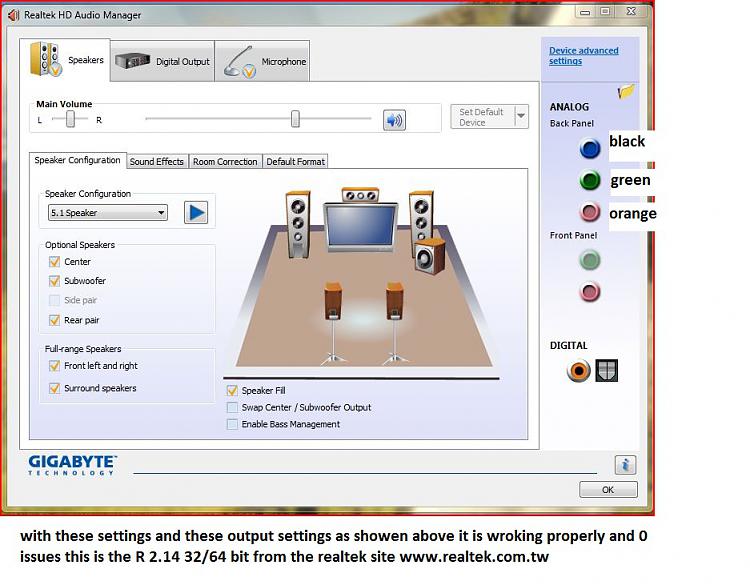Switch to the Speakers device tab
This screenshot has height=585, width=750.
pyautogui.click(x=65, y=60)
